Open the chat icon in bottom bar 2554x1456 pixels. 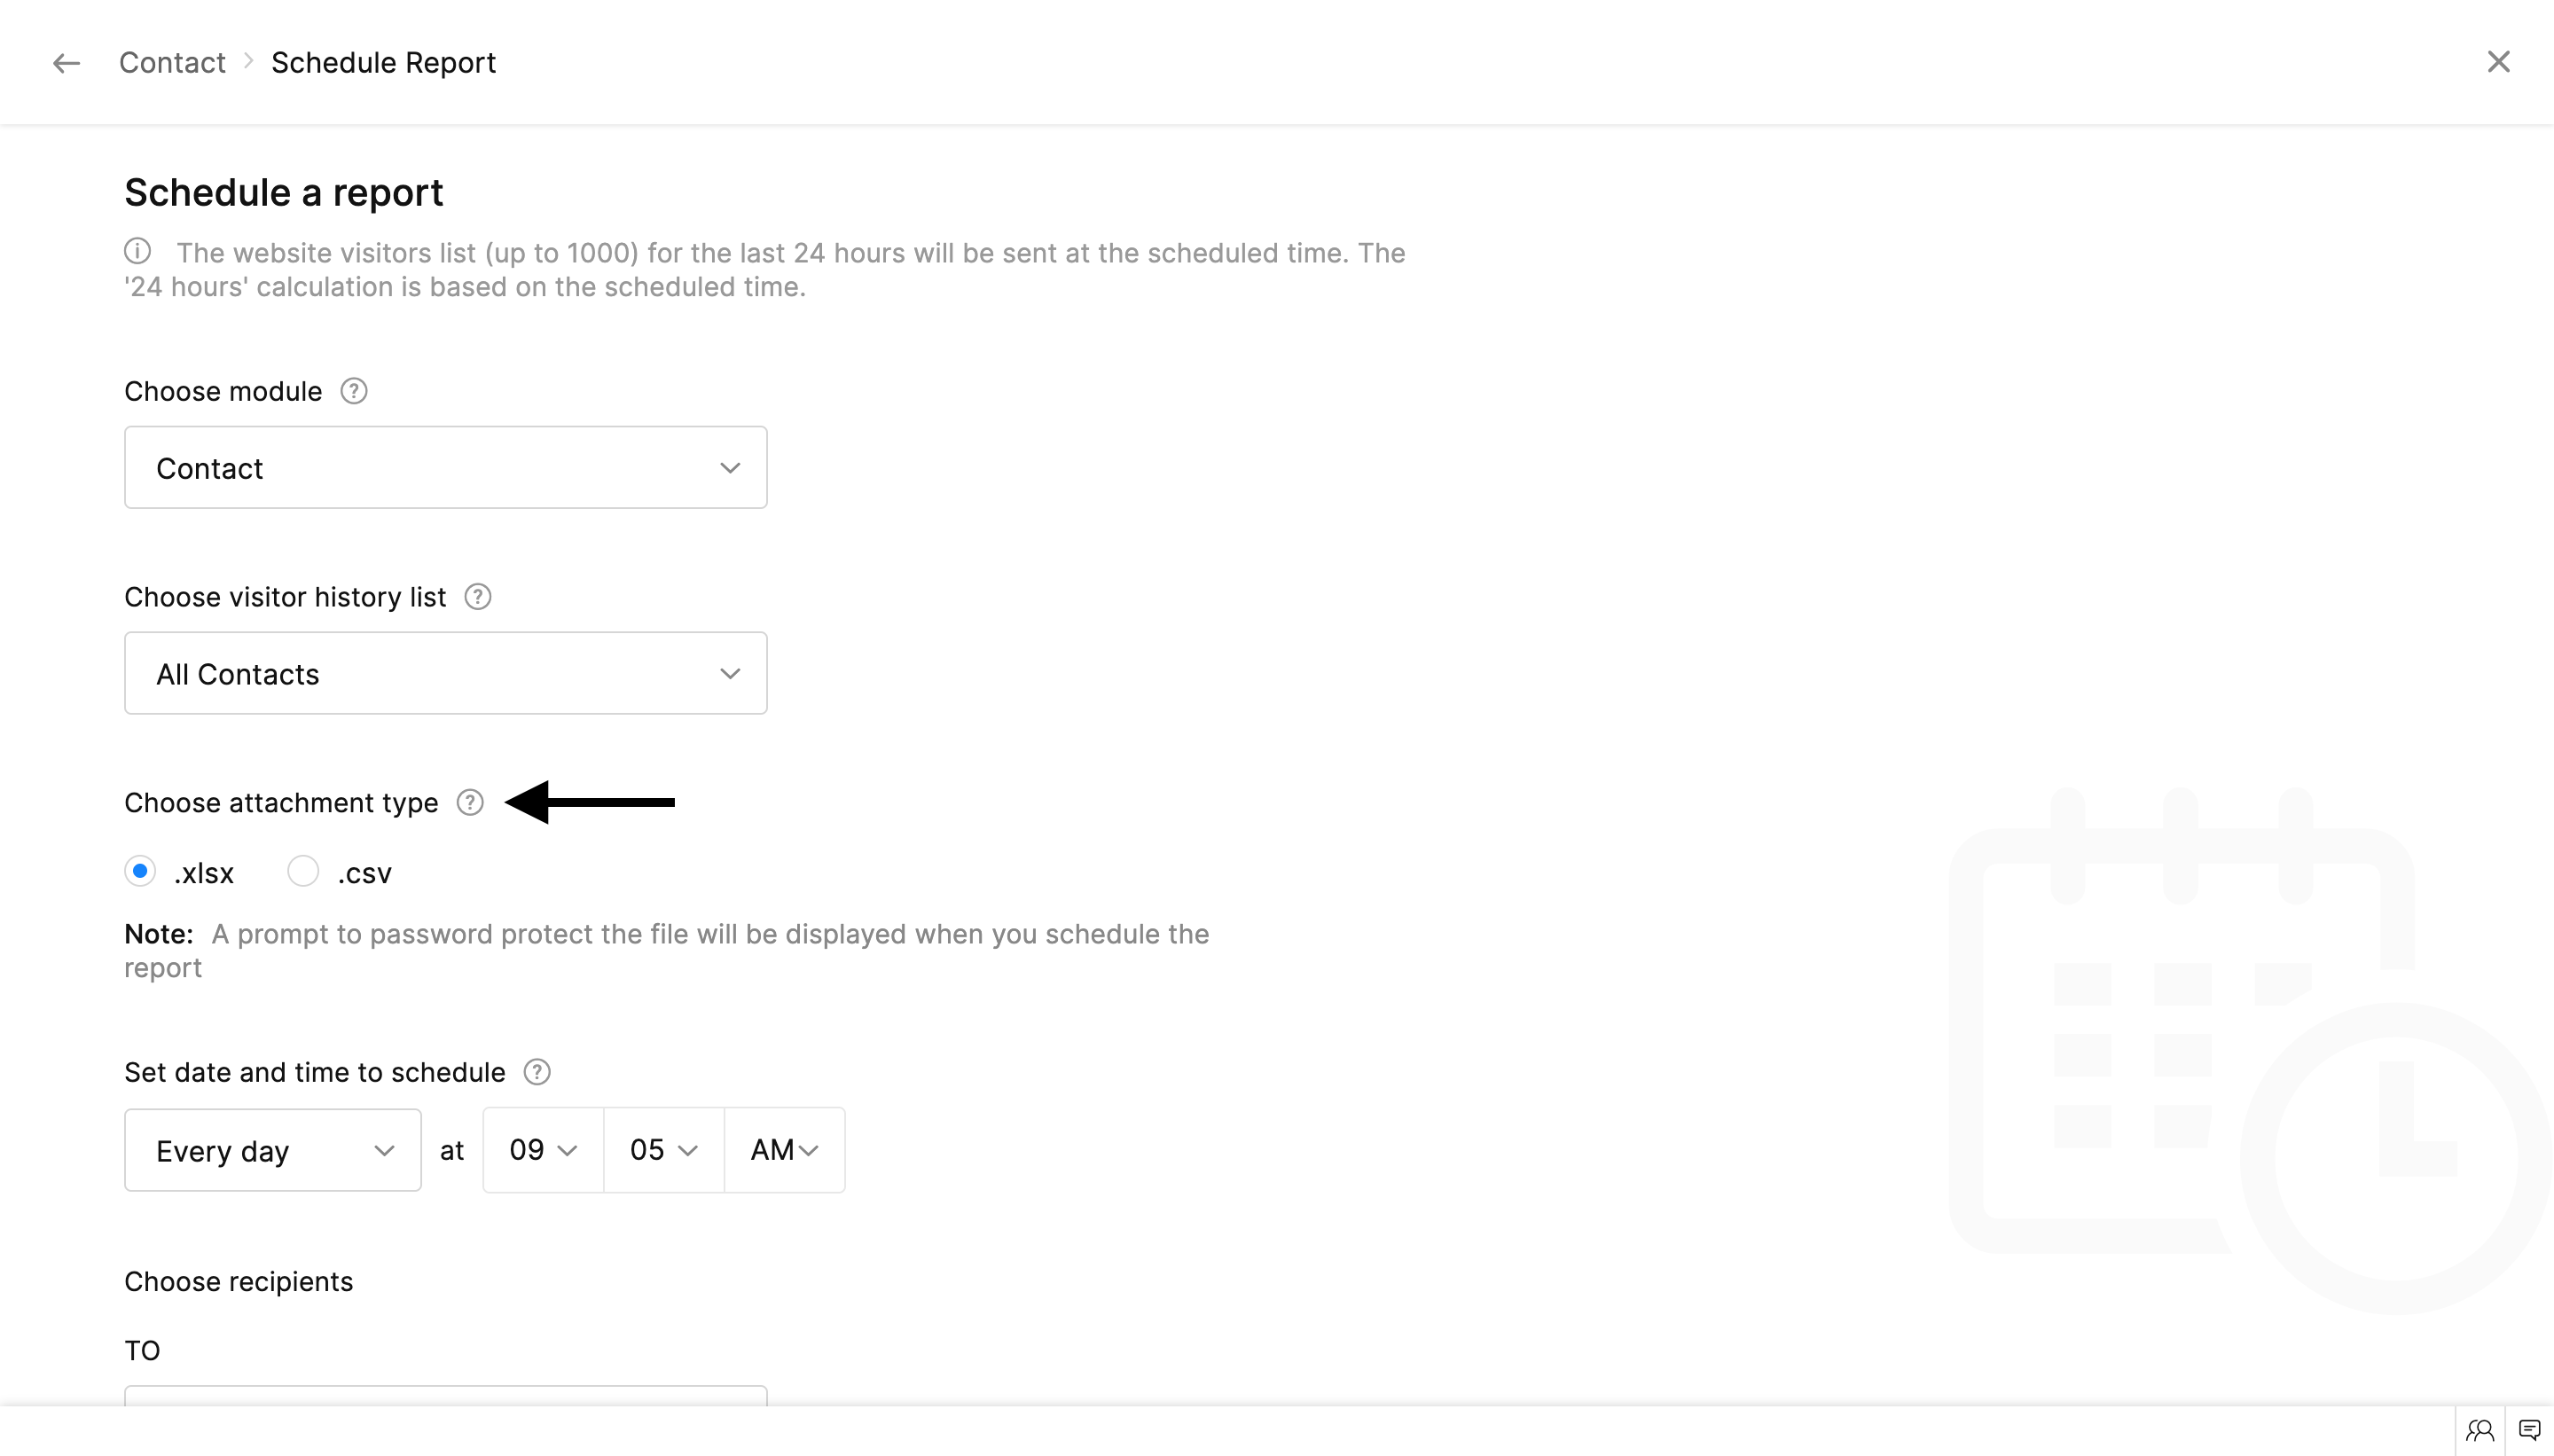pyautogui.click(x=2529, y=1430)
